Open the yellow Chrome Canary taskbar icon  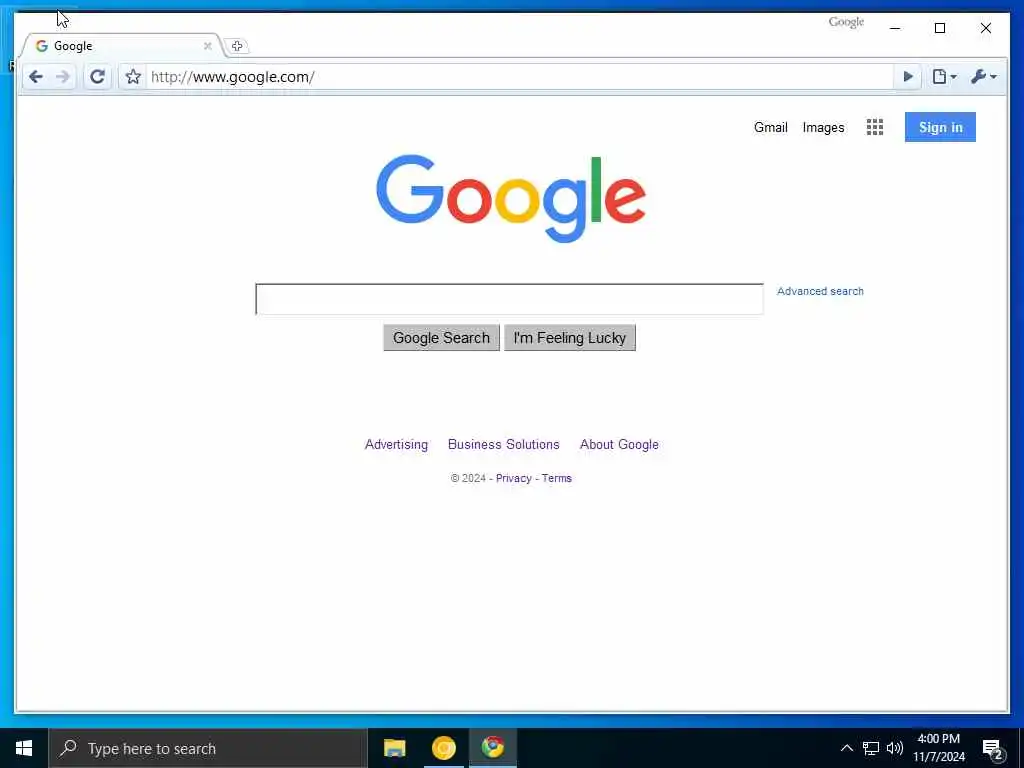(x=444, y=748)
